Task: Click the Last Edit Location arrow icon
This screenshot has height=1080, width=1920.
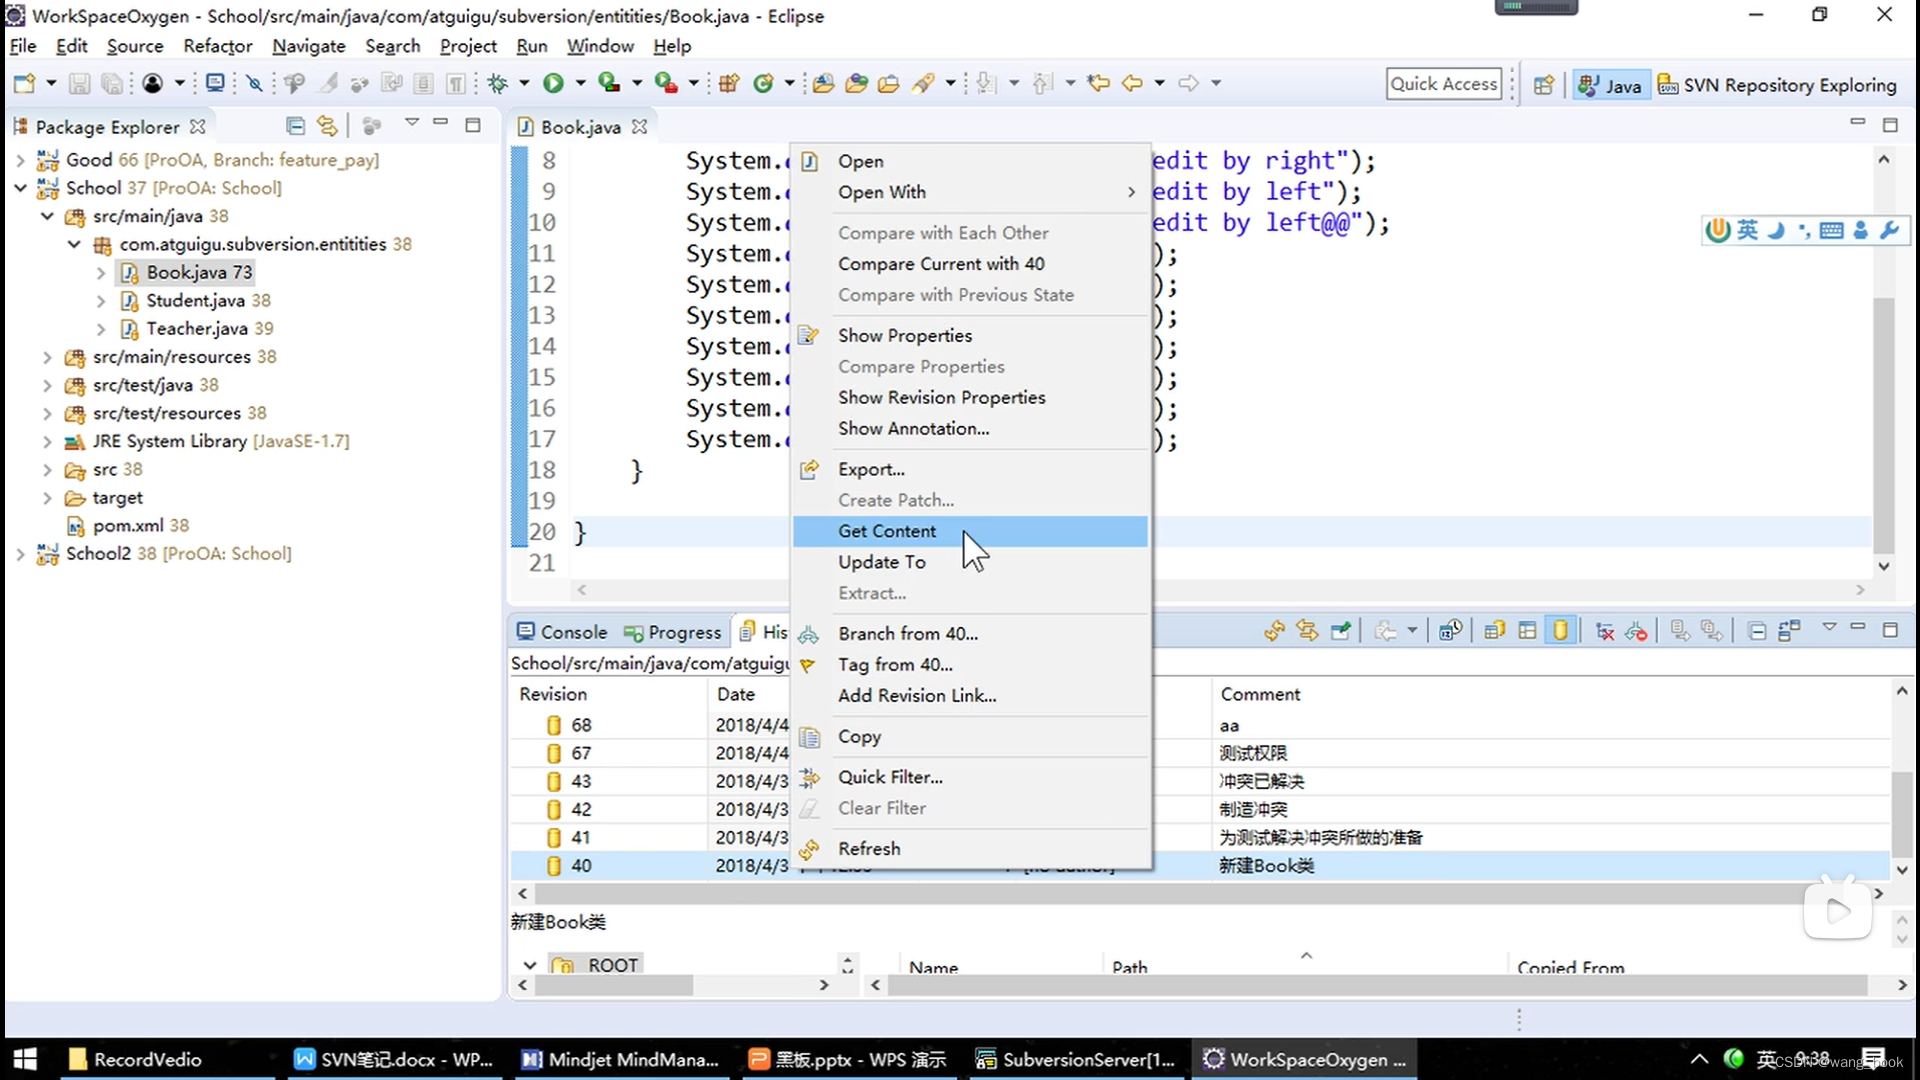Action: (x=1098, y=84)
